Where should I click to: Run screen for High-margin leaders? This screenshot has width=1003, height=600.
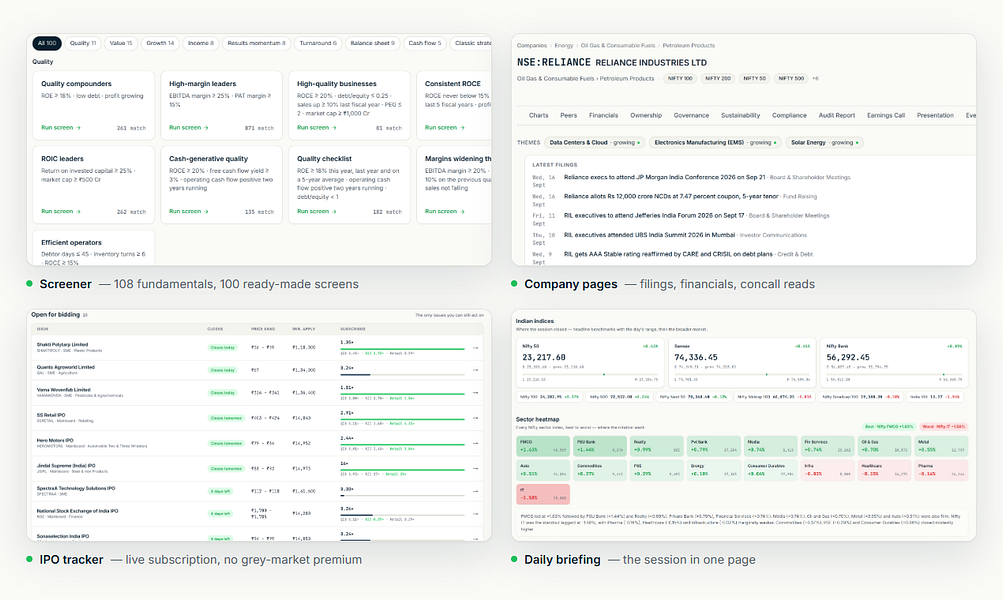click(189, 128)
